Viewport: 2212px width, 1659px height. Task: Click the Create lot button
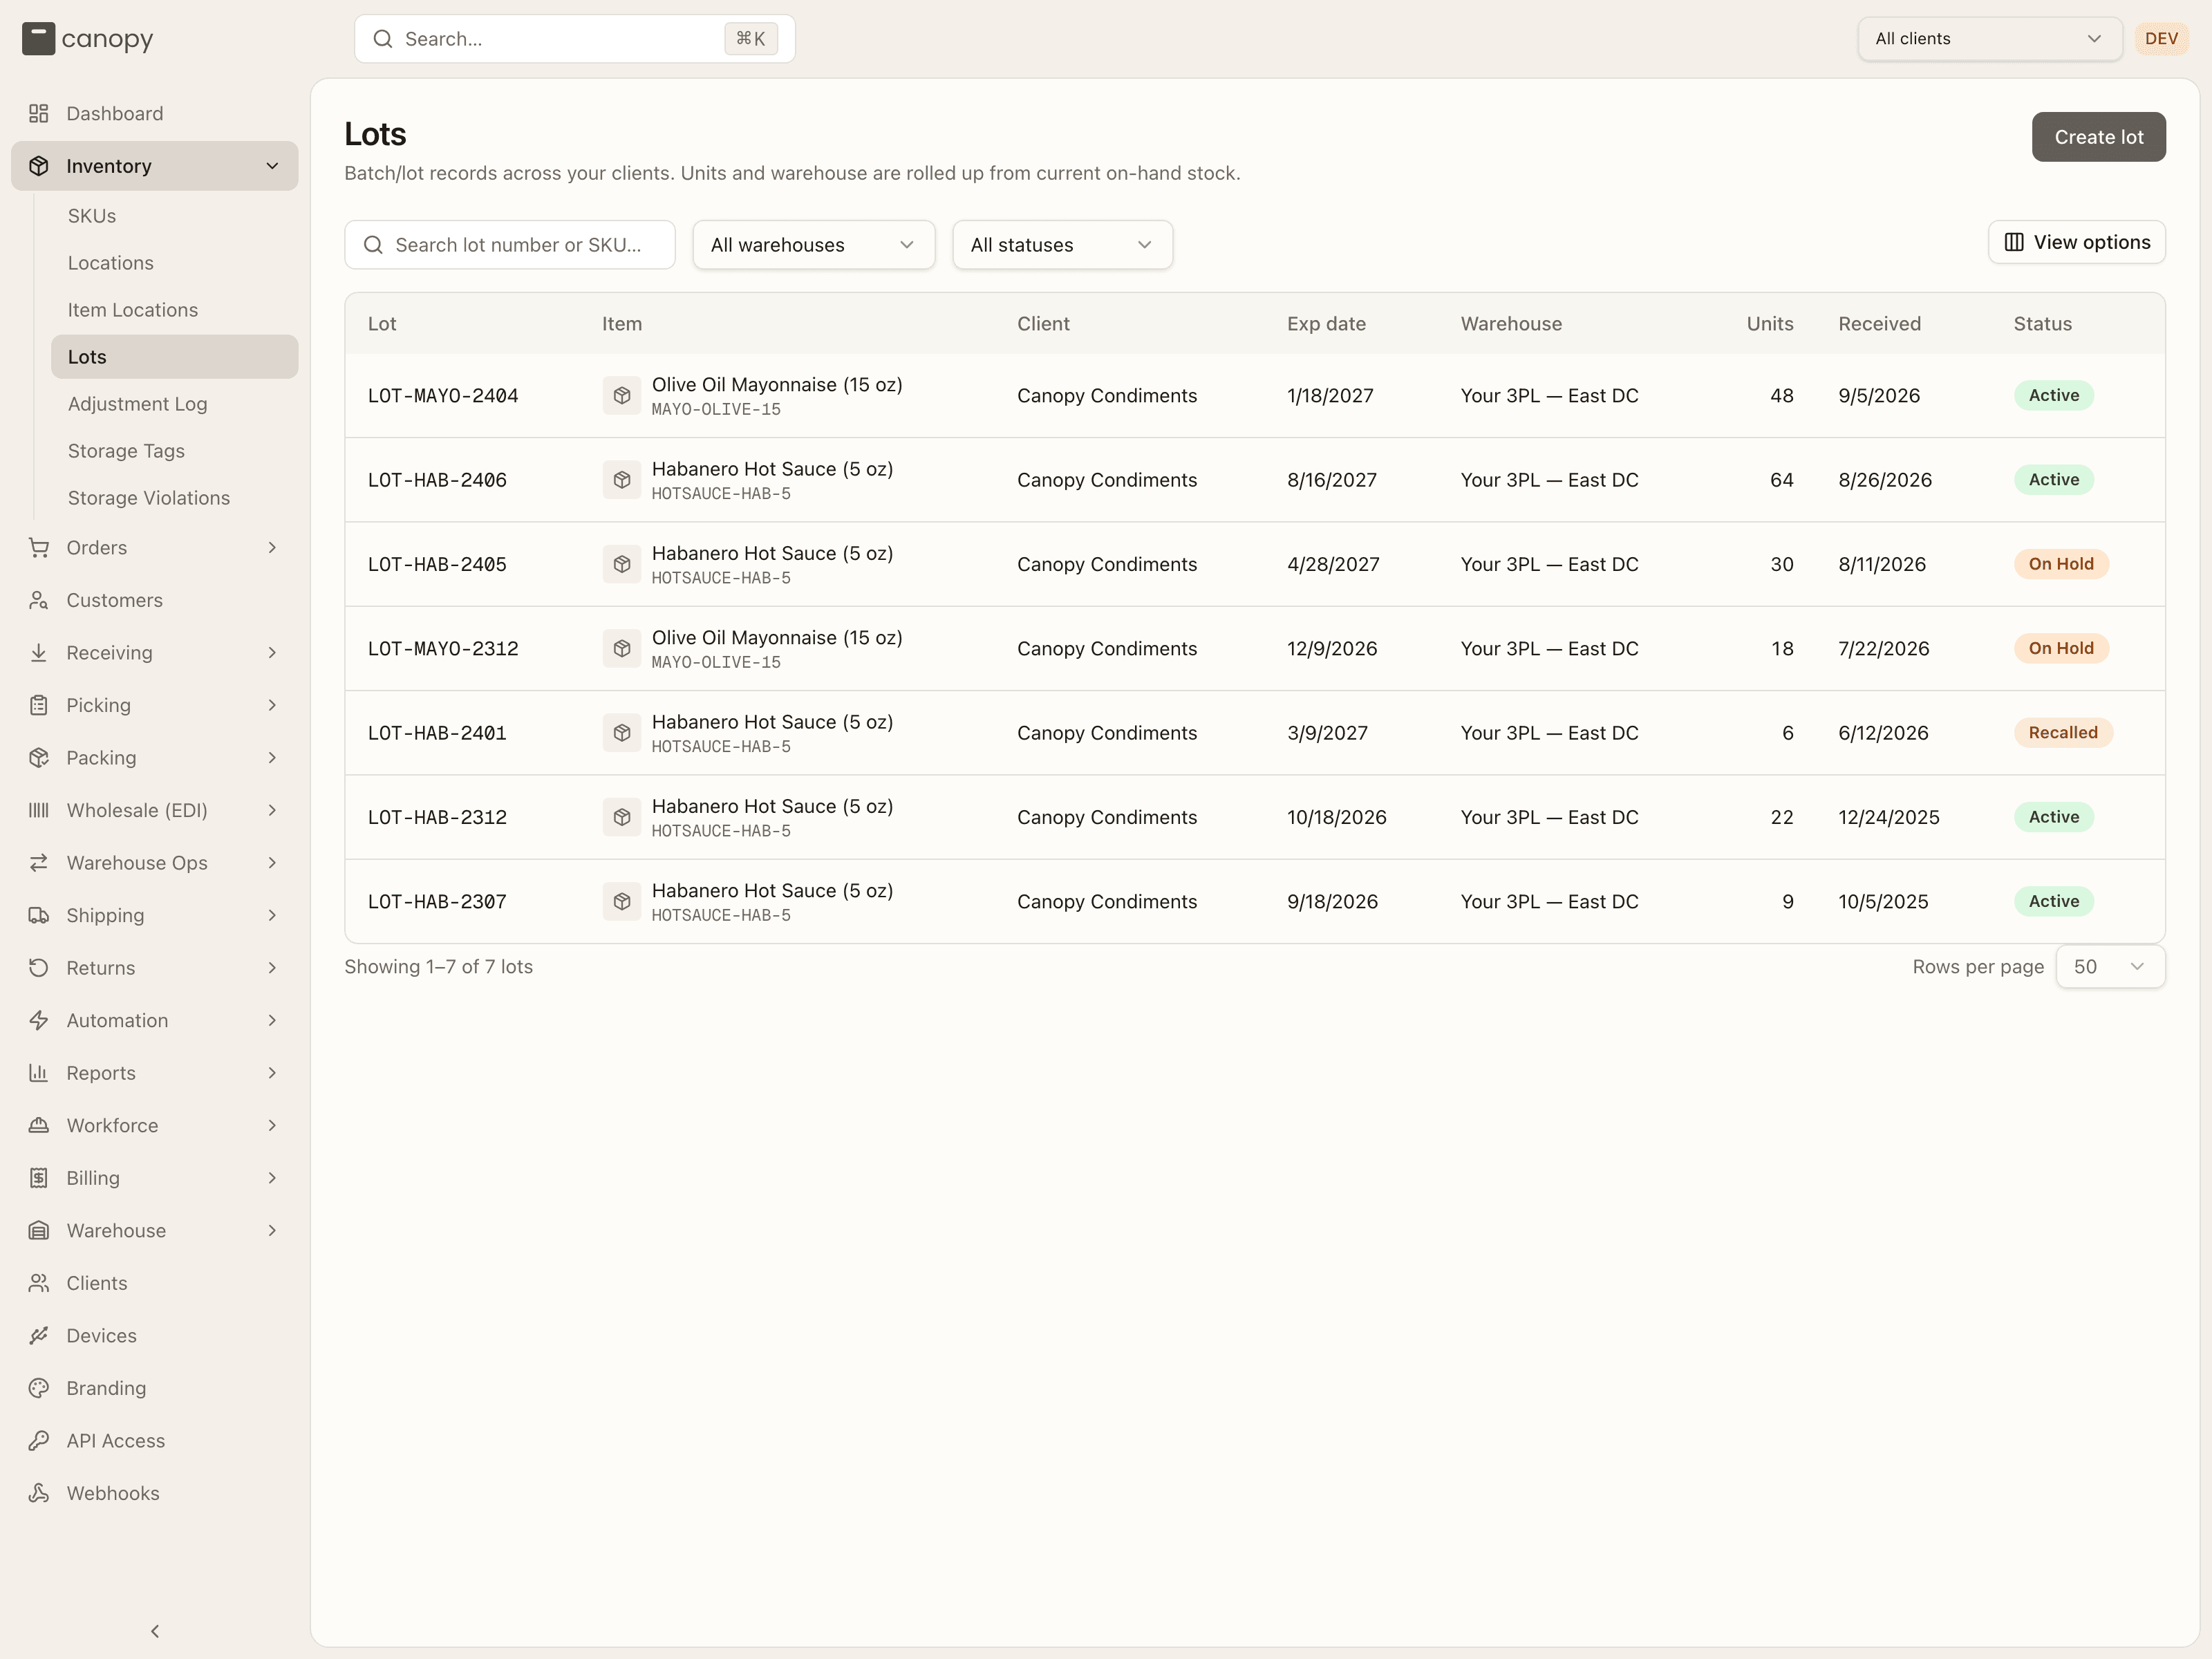pos(2098,137)
